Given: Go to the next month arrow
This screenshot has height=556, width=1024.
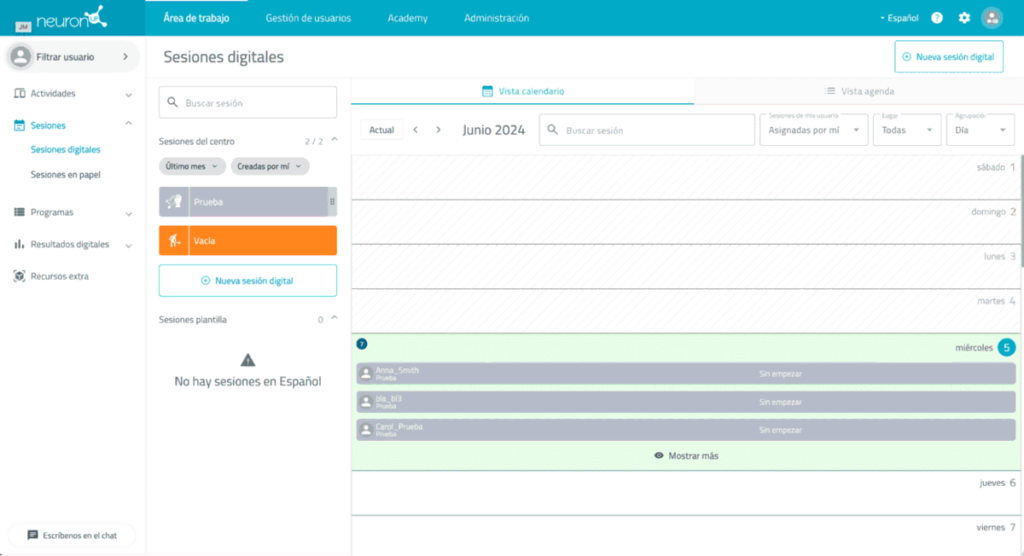Looking at the screenshot, I should click(438, 130).
